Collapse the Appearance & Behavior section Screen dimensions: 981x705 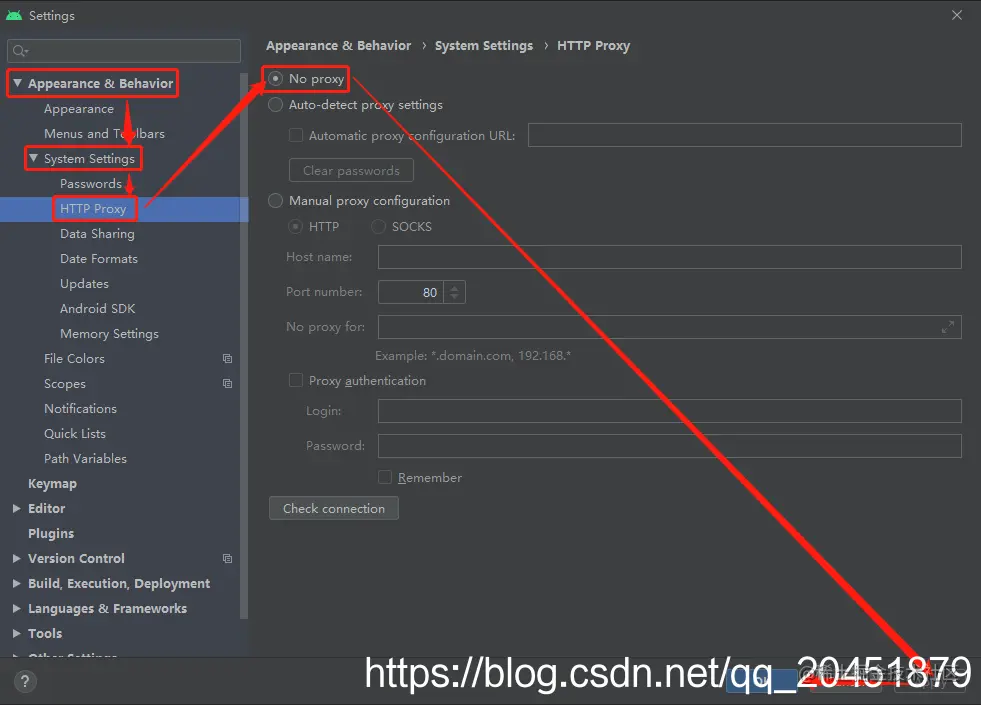pos(18,83)
